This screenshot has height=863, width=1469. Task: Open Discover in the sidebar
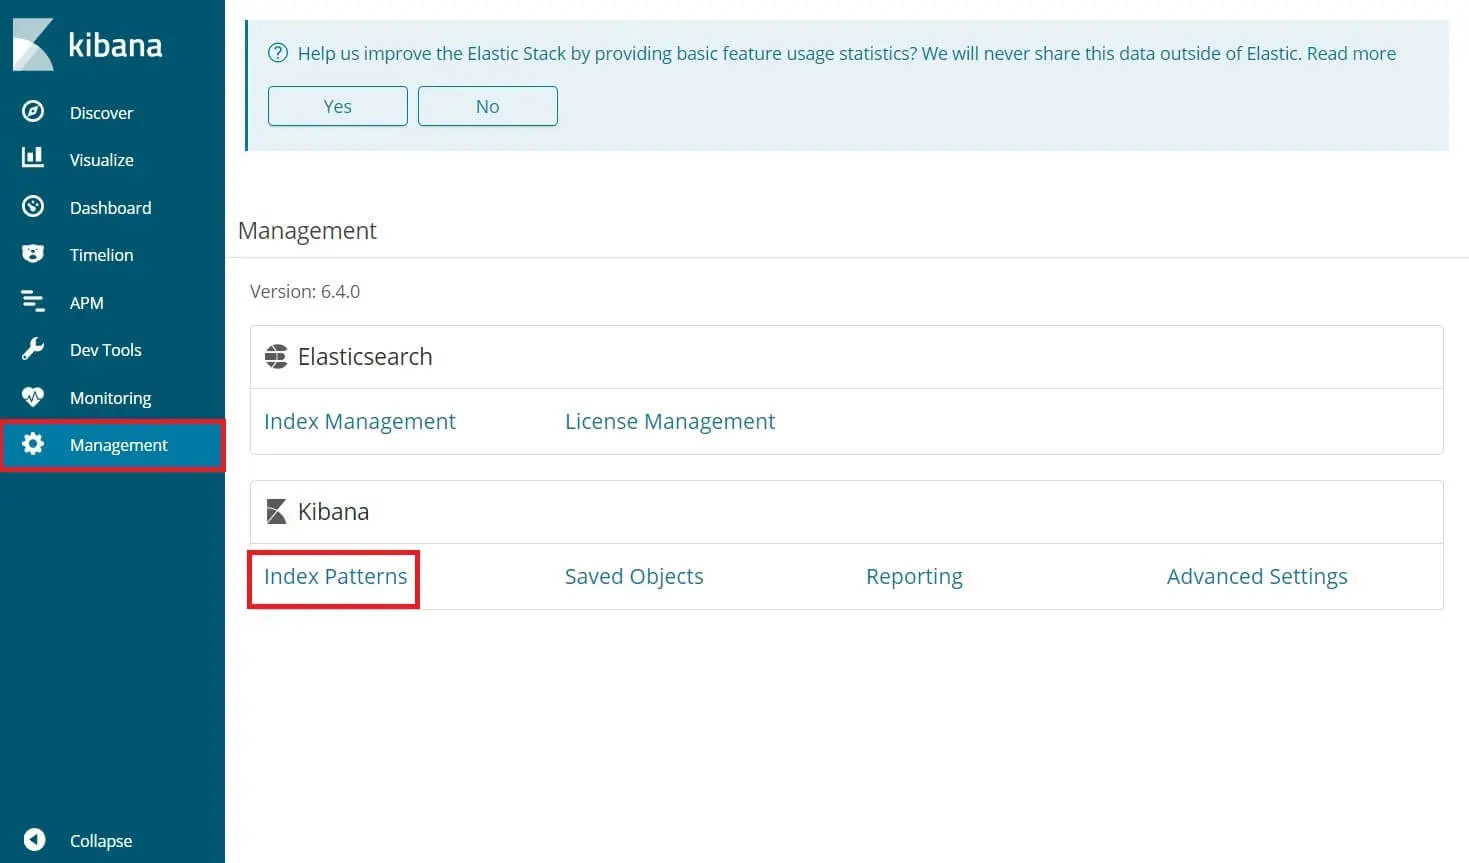tap(101, 113)
